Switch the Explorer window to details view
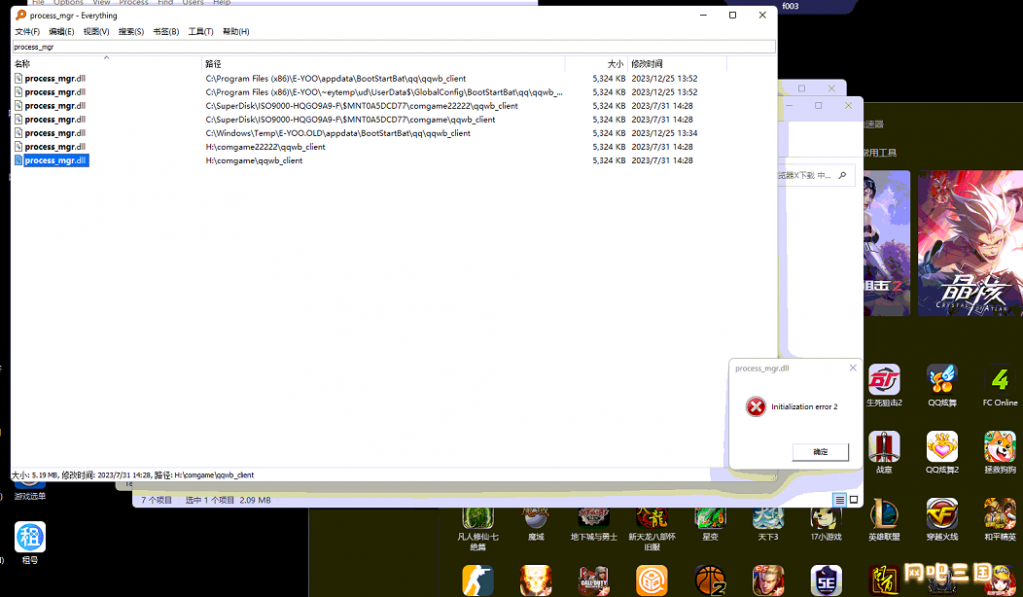The height and width of the screenshot is (597, 1023). [840, 500]
